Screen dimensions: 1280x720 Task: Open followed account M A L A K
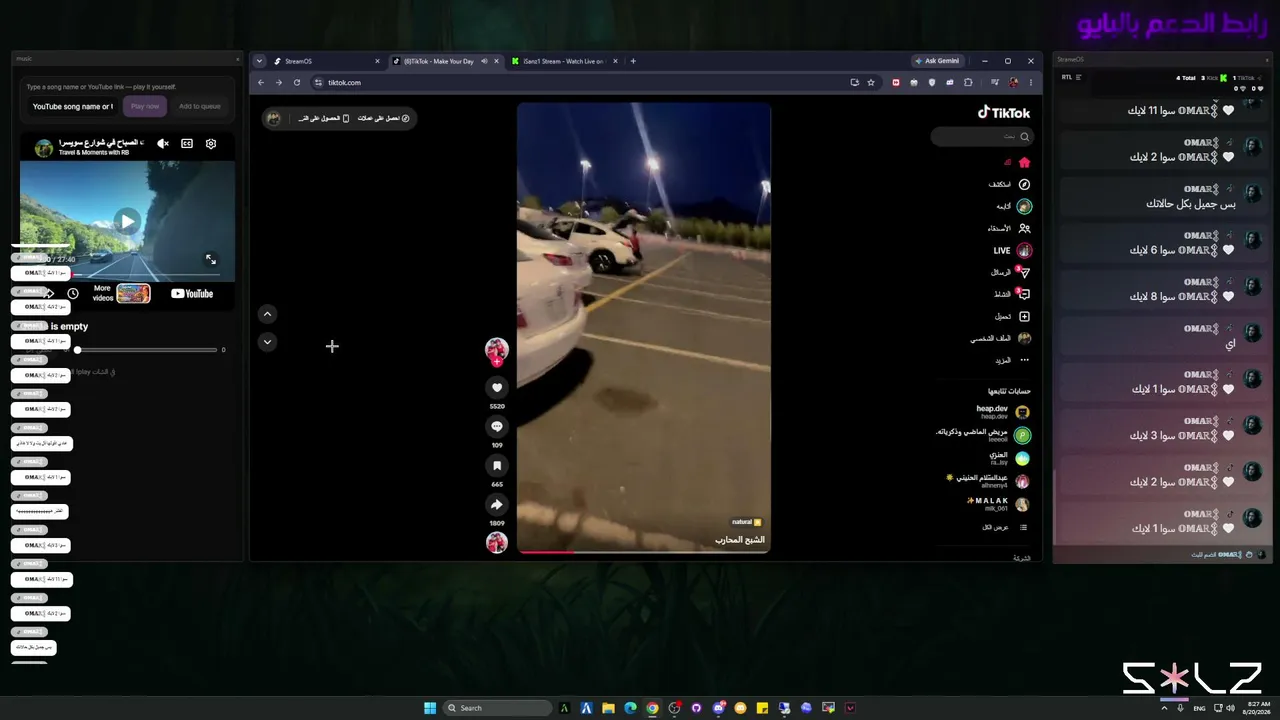pos(998,504)
